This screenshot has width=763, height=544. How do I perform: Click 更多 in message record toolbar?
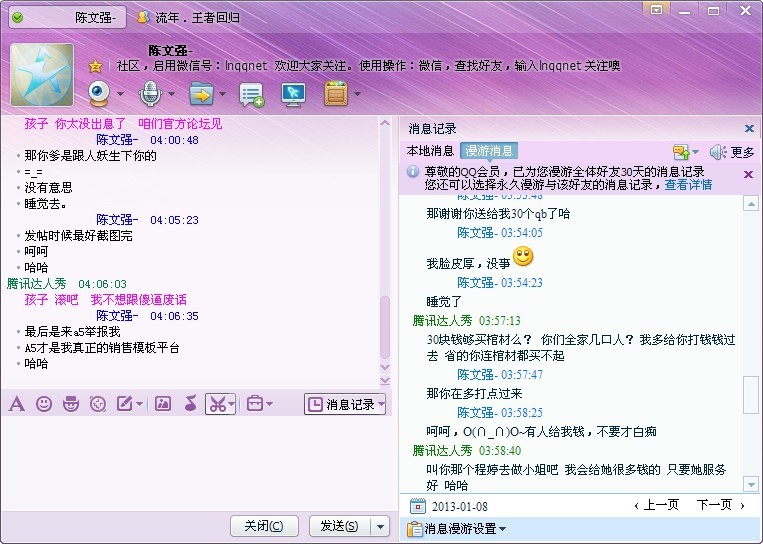tap(743, 152)
